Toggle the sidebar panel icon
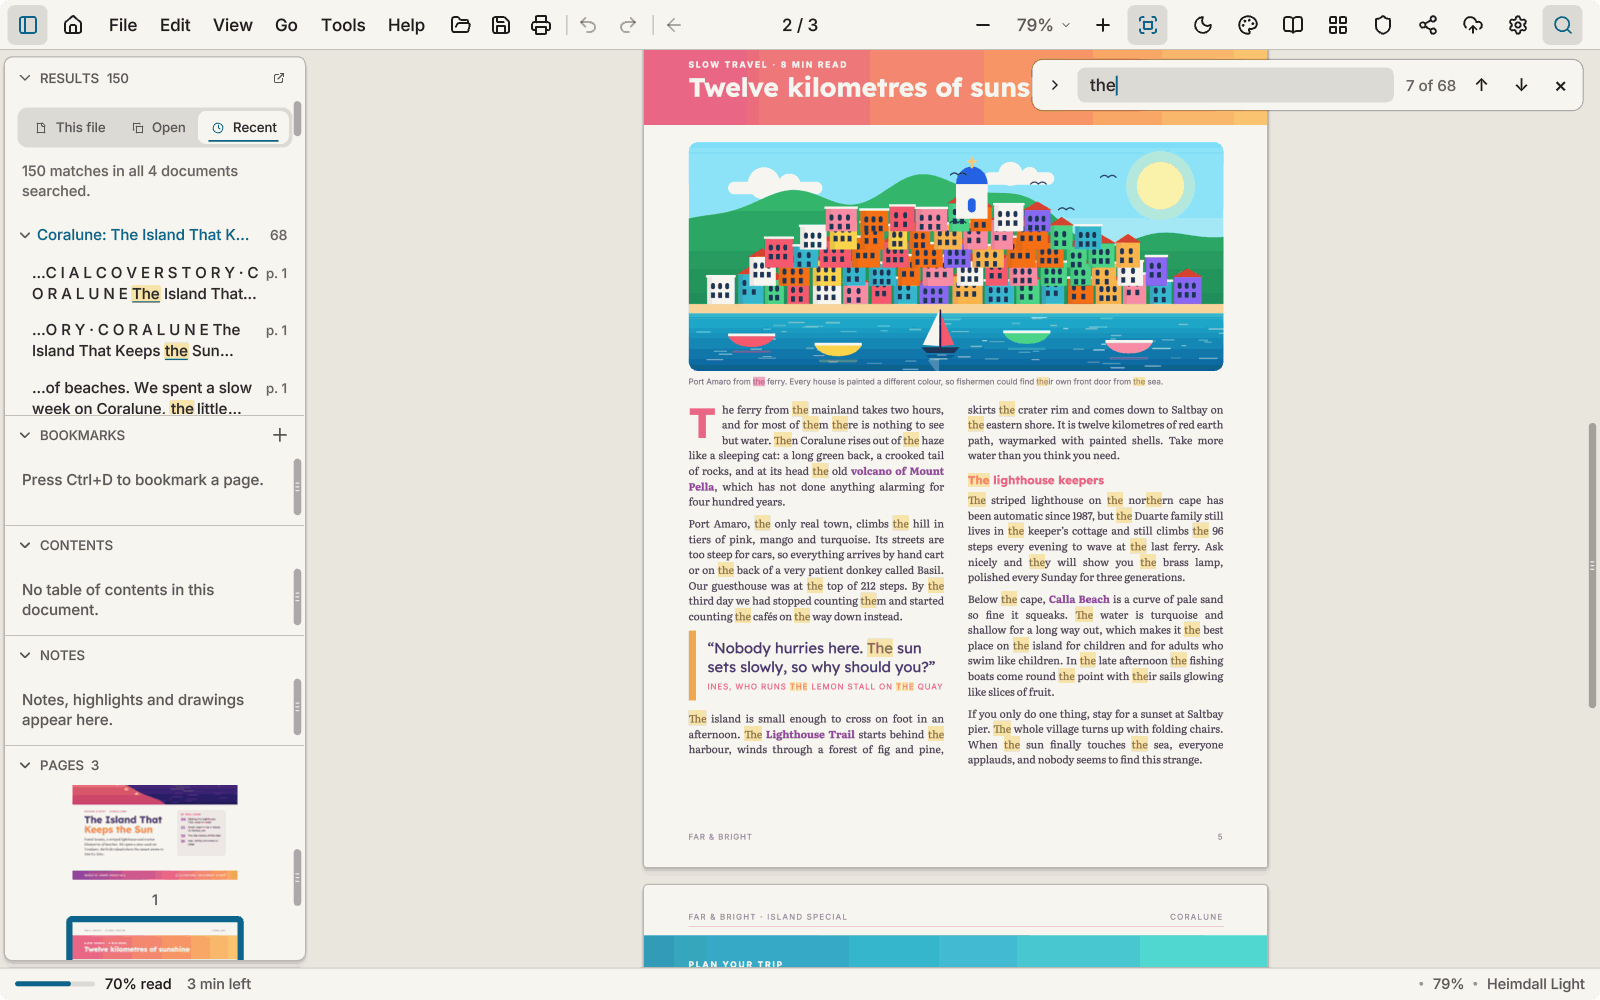This screenshot has height=1000, width=1600. coord(28,25)
